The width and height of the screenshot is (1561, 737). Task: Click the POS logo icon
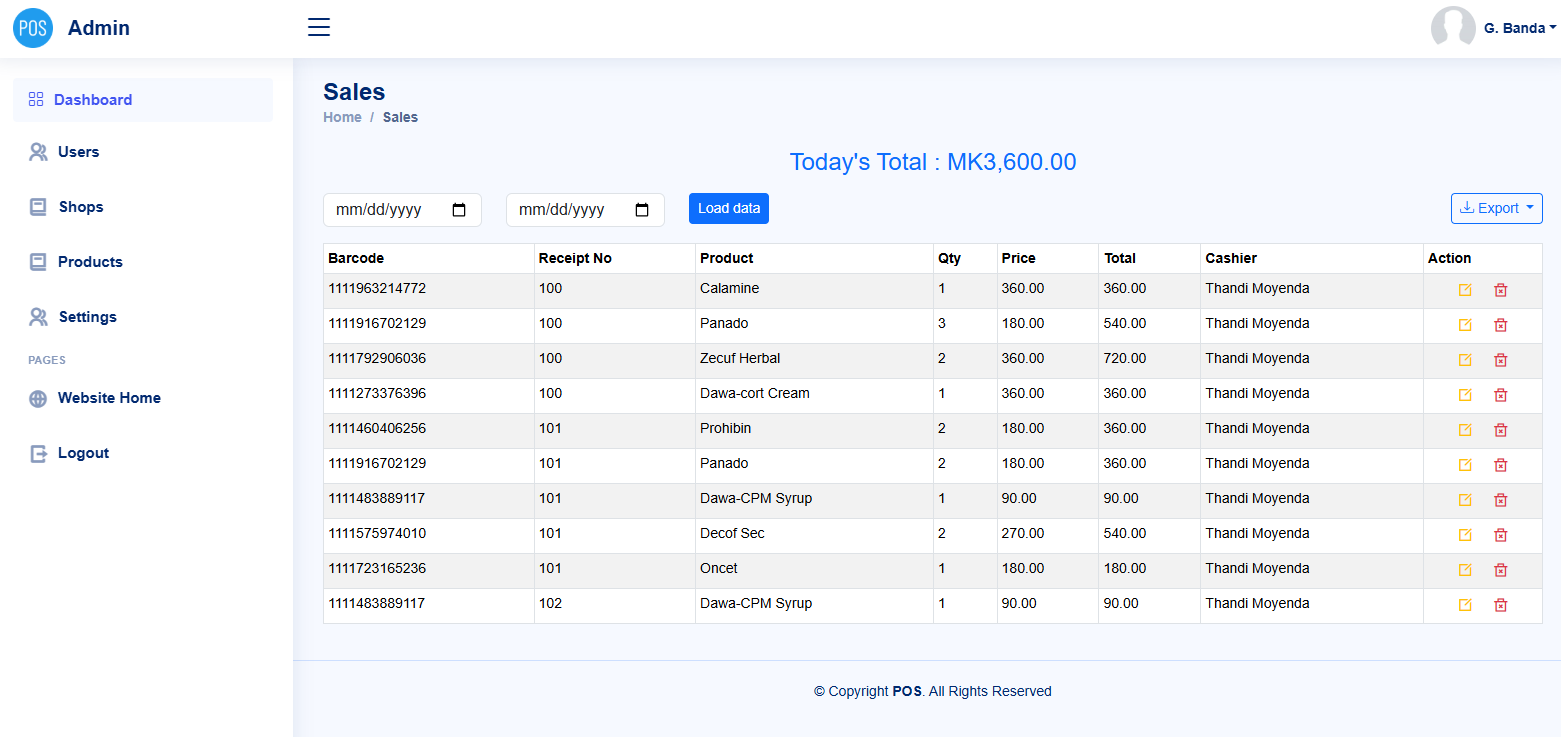point(33,28)
